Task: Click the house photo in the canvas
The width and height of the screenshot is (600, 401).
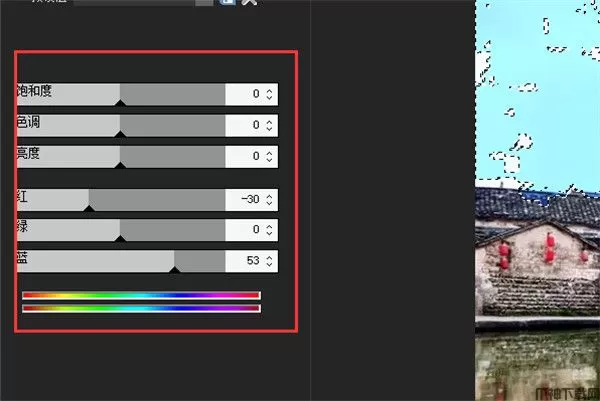Action: (537, 200)
